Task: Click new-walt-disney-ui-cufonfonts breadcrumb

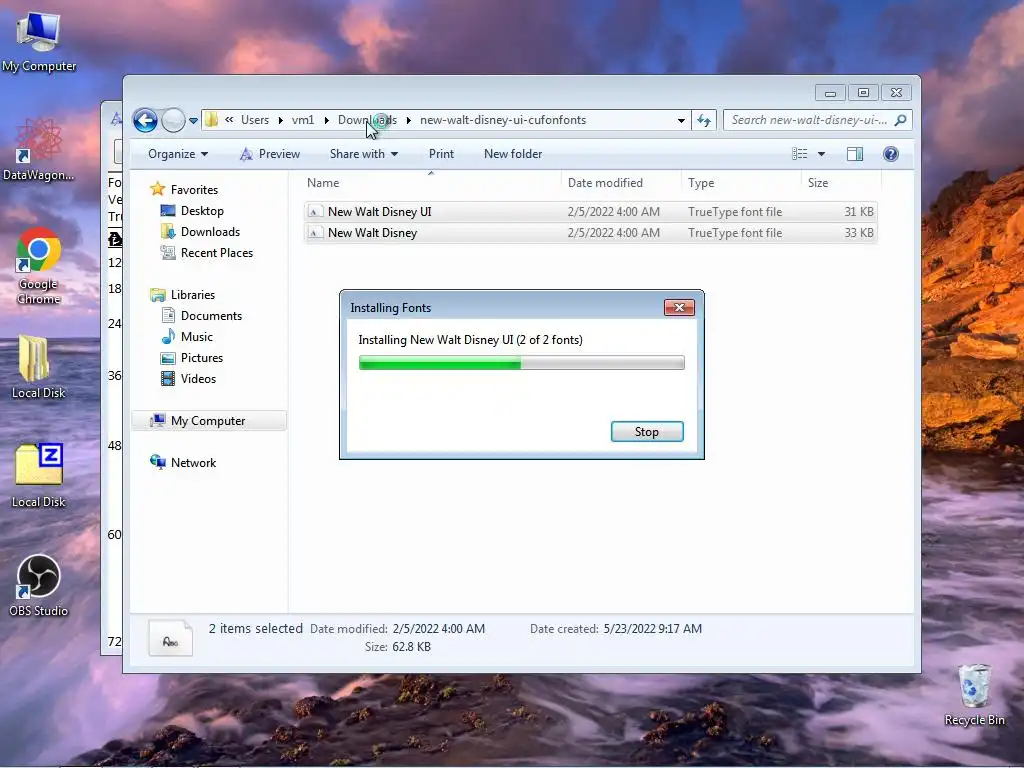Action: click(503, 120)
